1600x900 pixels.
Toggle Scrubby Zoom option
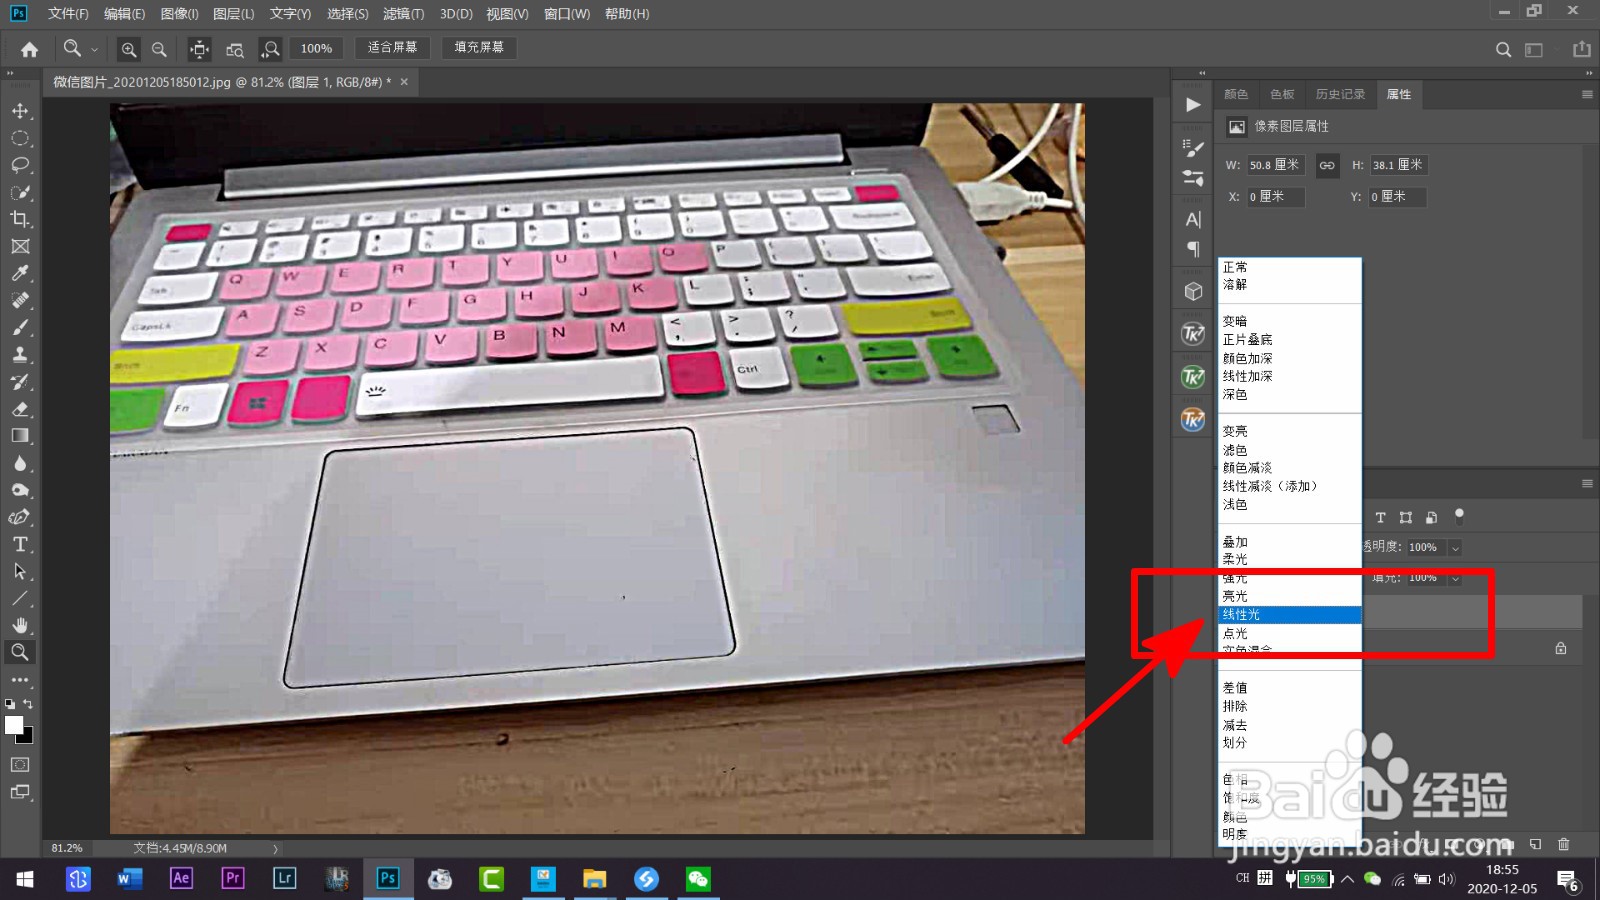(270, 48)
